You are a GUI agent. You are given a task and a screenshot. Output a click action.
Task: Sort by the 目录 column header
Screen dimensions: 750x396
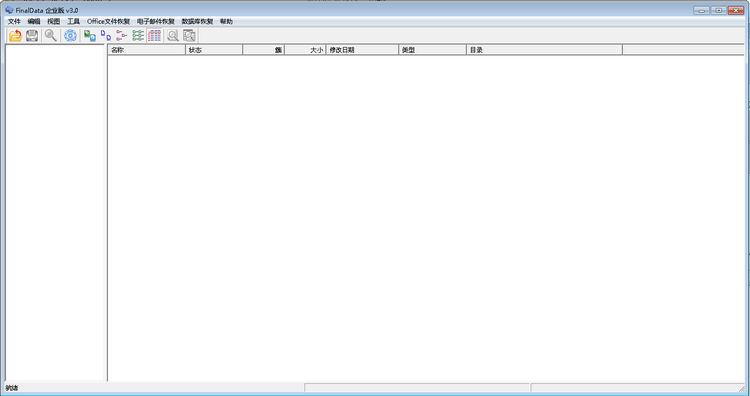[x=544, y=50]
